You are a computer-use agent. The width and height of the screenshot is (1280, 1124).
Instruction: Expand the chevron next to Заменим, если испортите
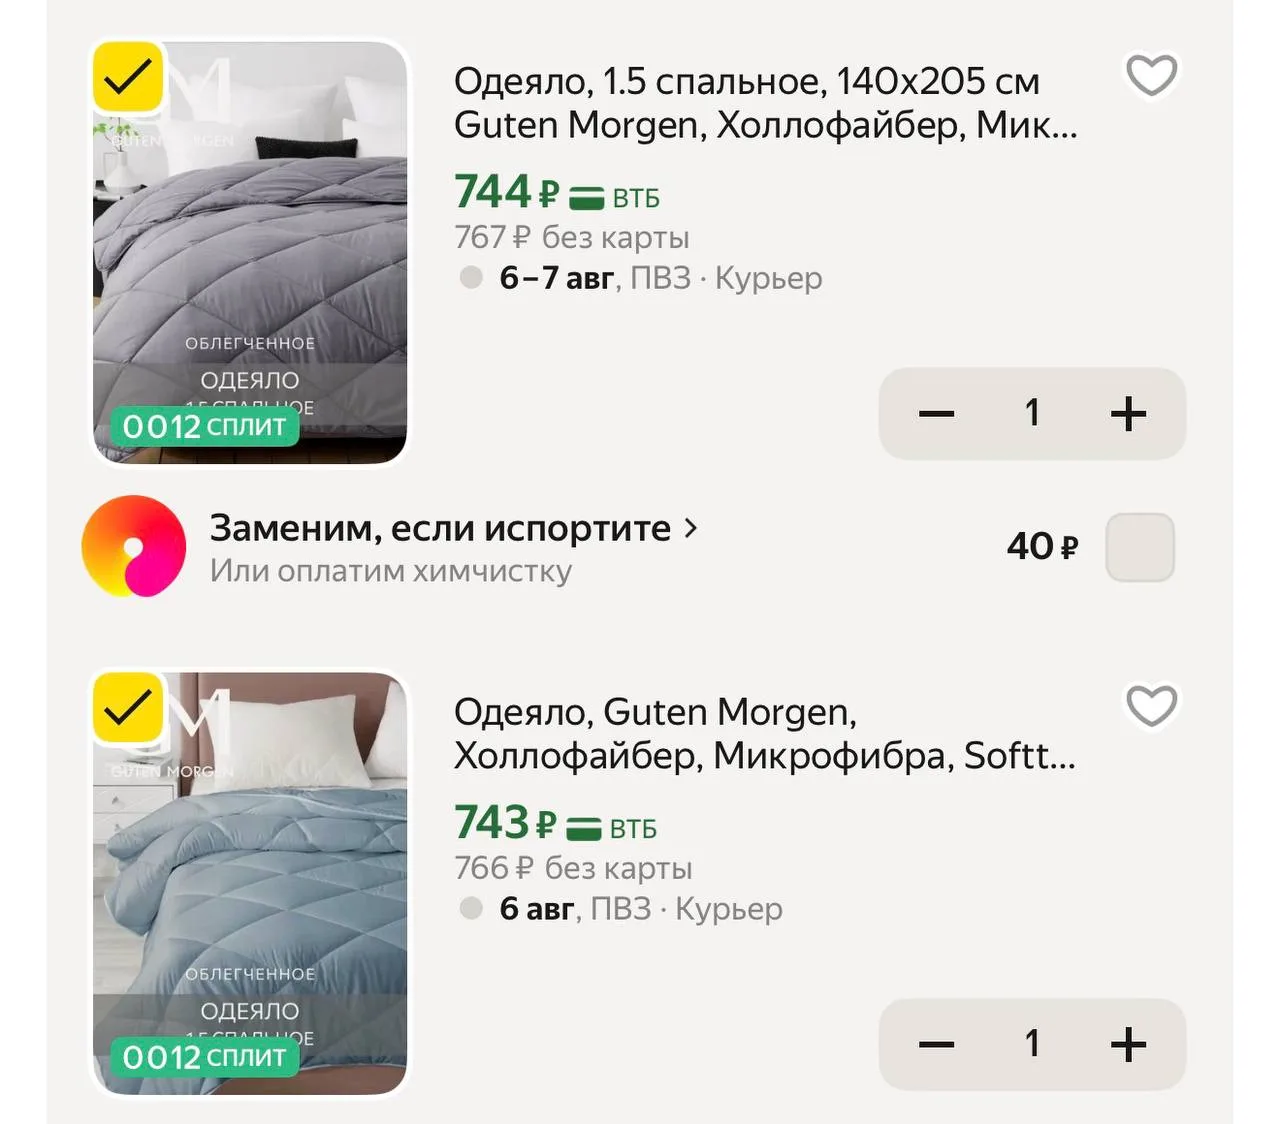coord(690,527)
